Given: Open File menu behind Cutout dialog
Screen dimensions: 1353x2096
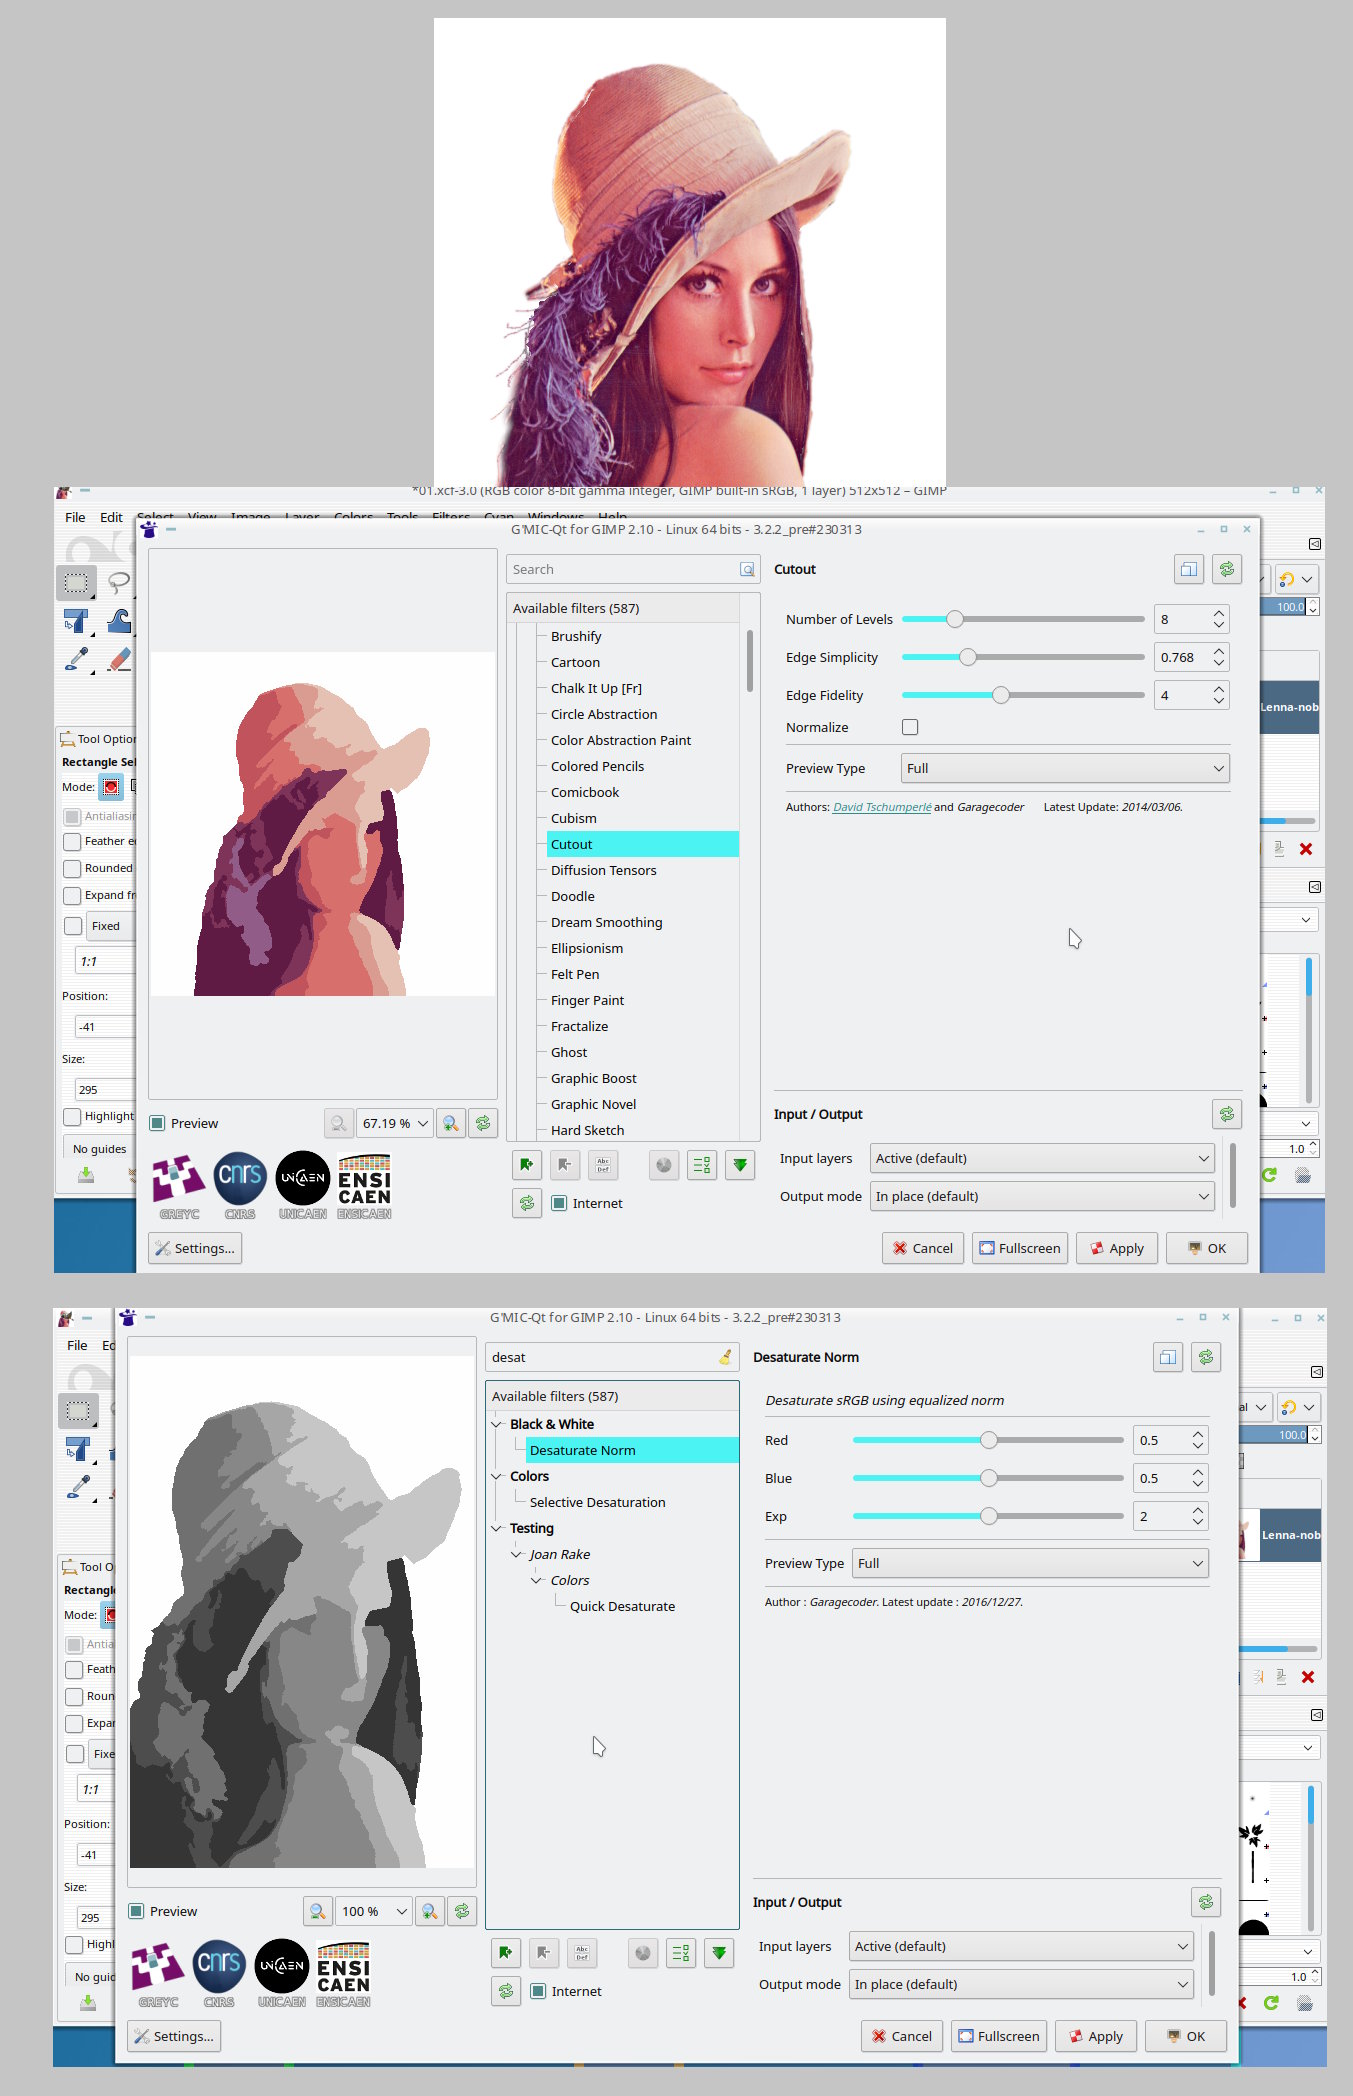Looking at the screenshot, I should pos(75,517).
